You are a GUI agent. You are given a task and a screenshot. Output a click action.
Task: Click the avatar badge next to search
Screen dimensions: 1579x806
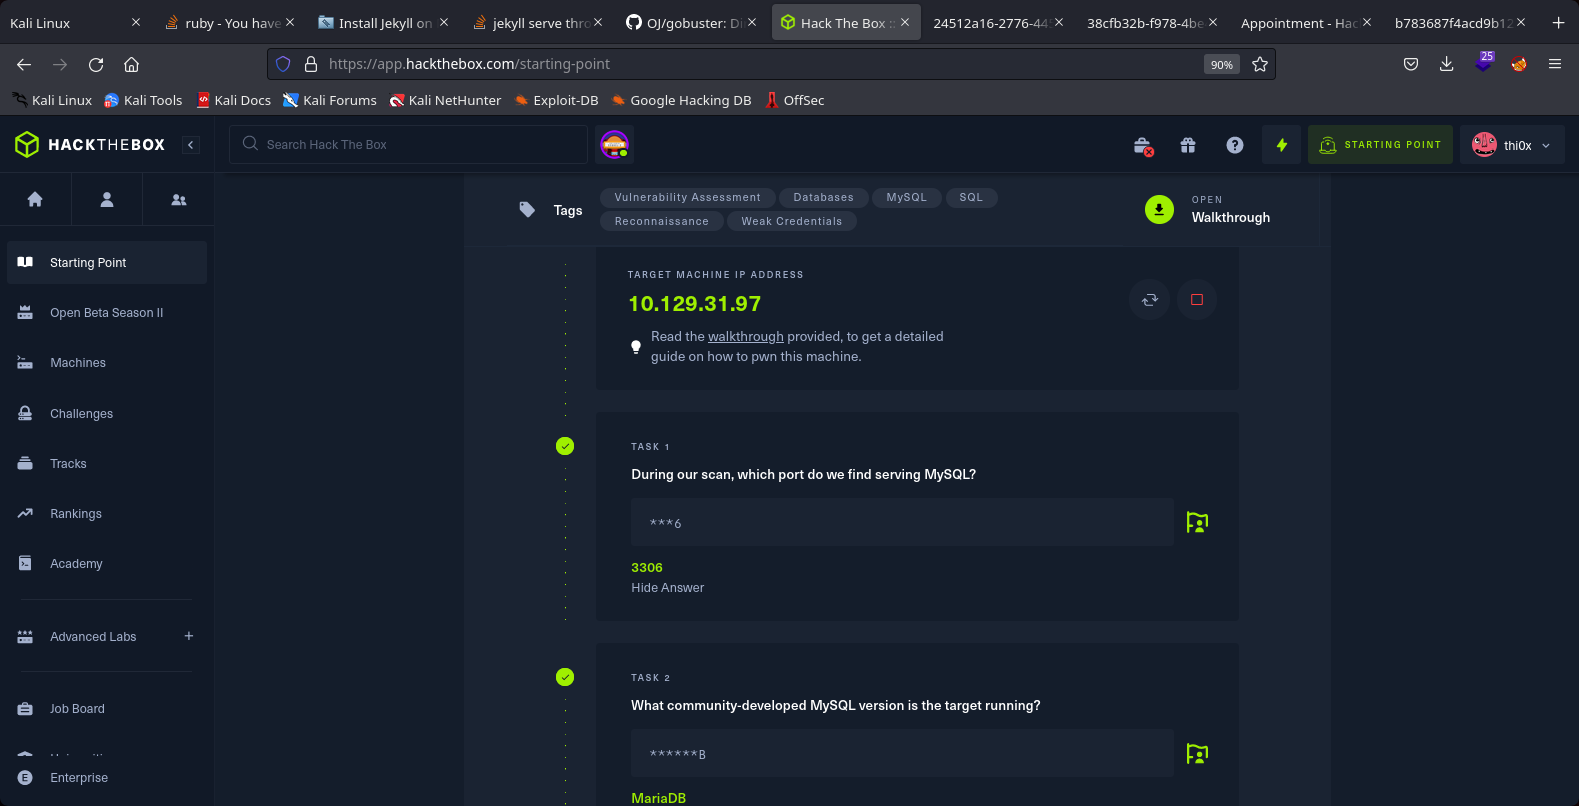614,145
